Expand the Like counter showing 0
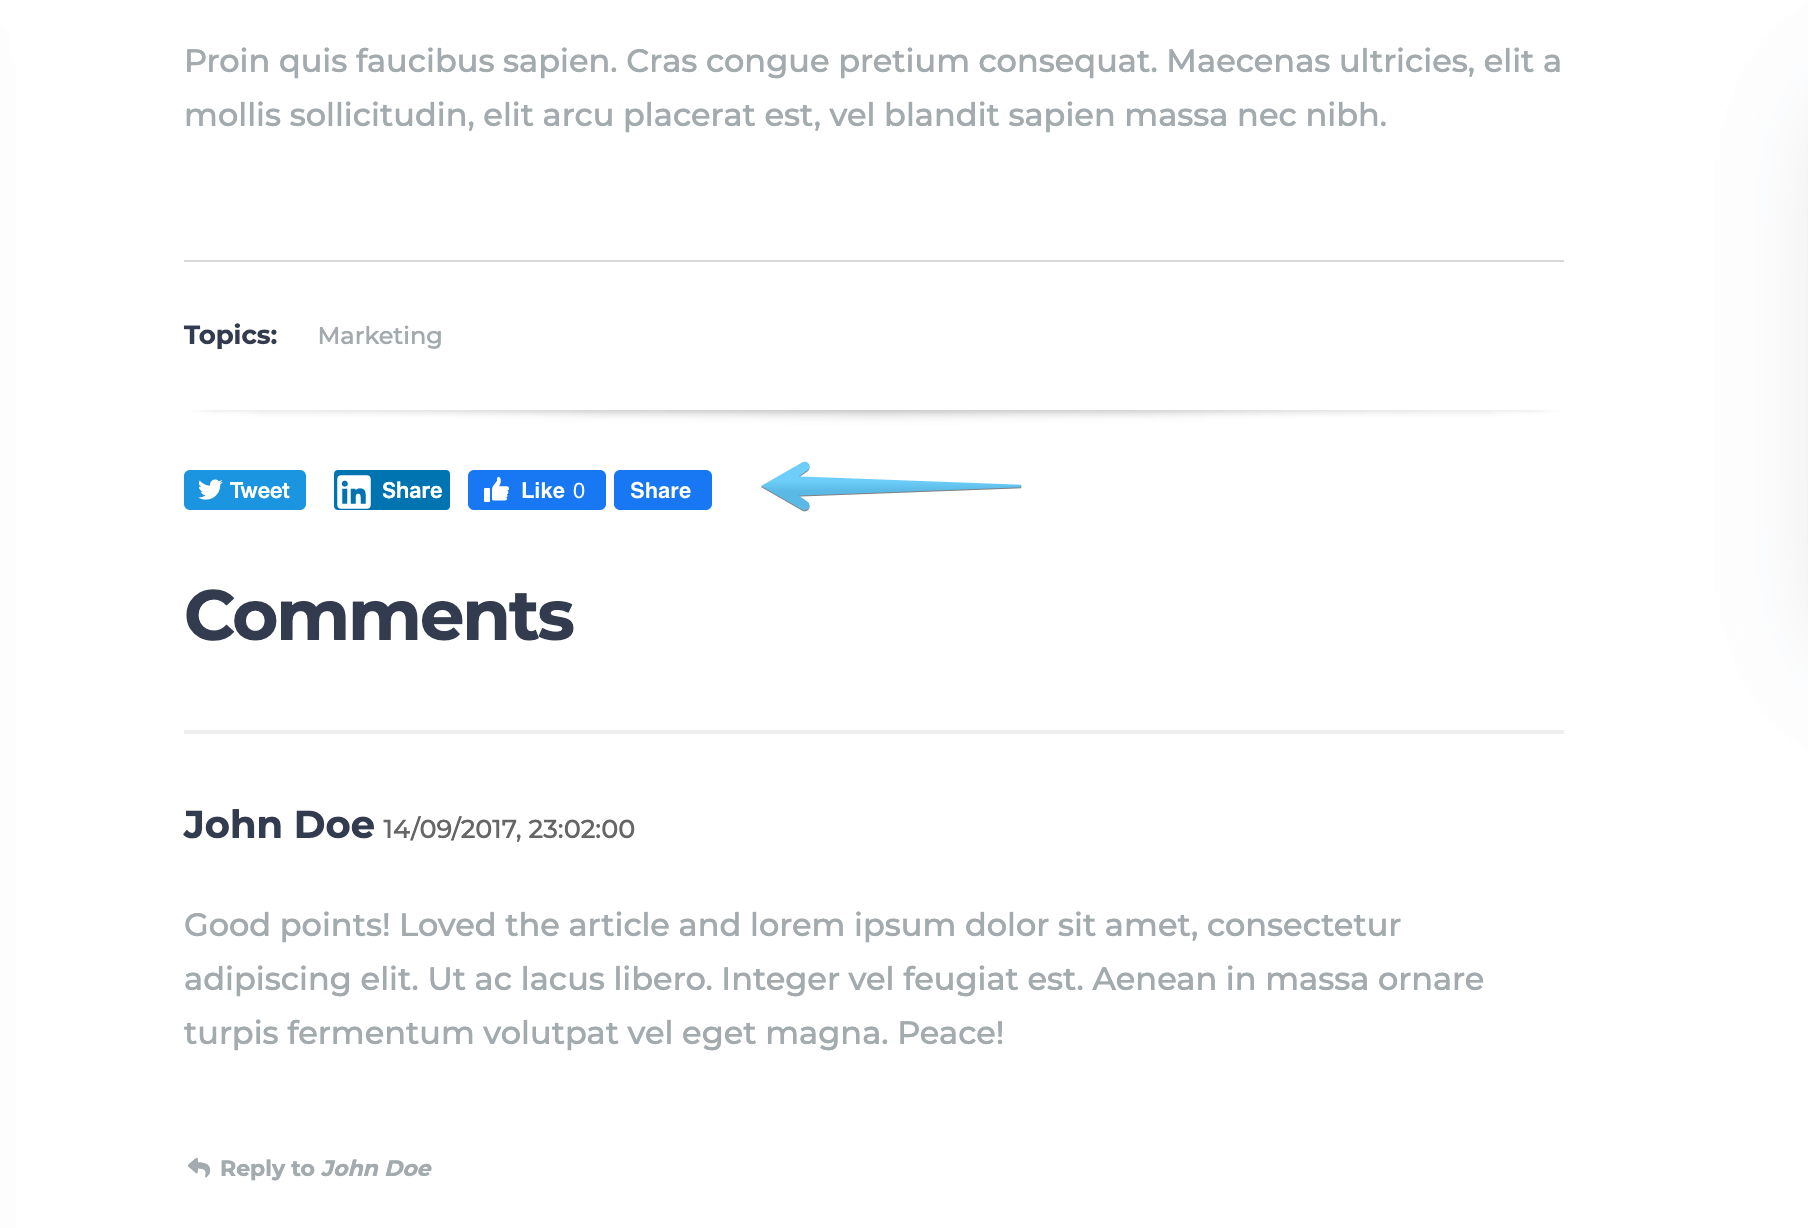The height and width of the screenshot is (1228, 1808). 580,490
